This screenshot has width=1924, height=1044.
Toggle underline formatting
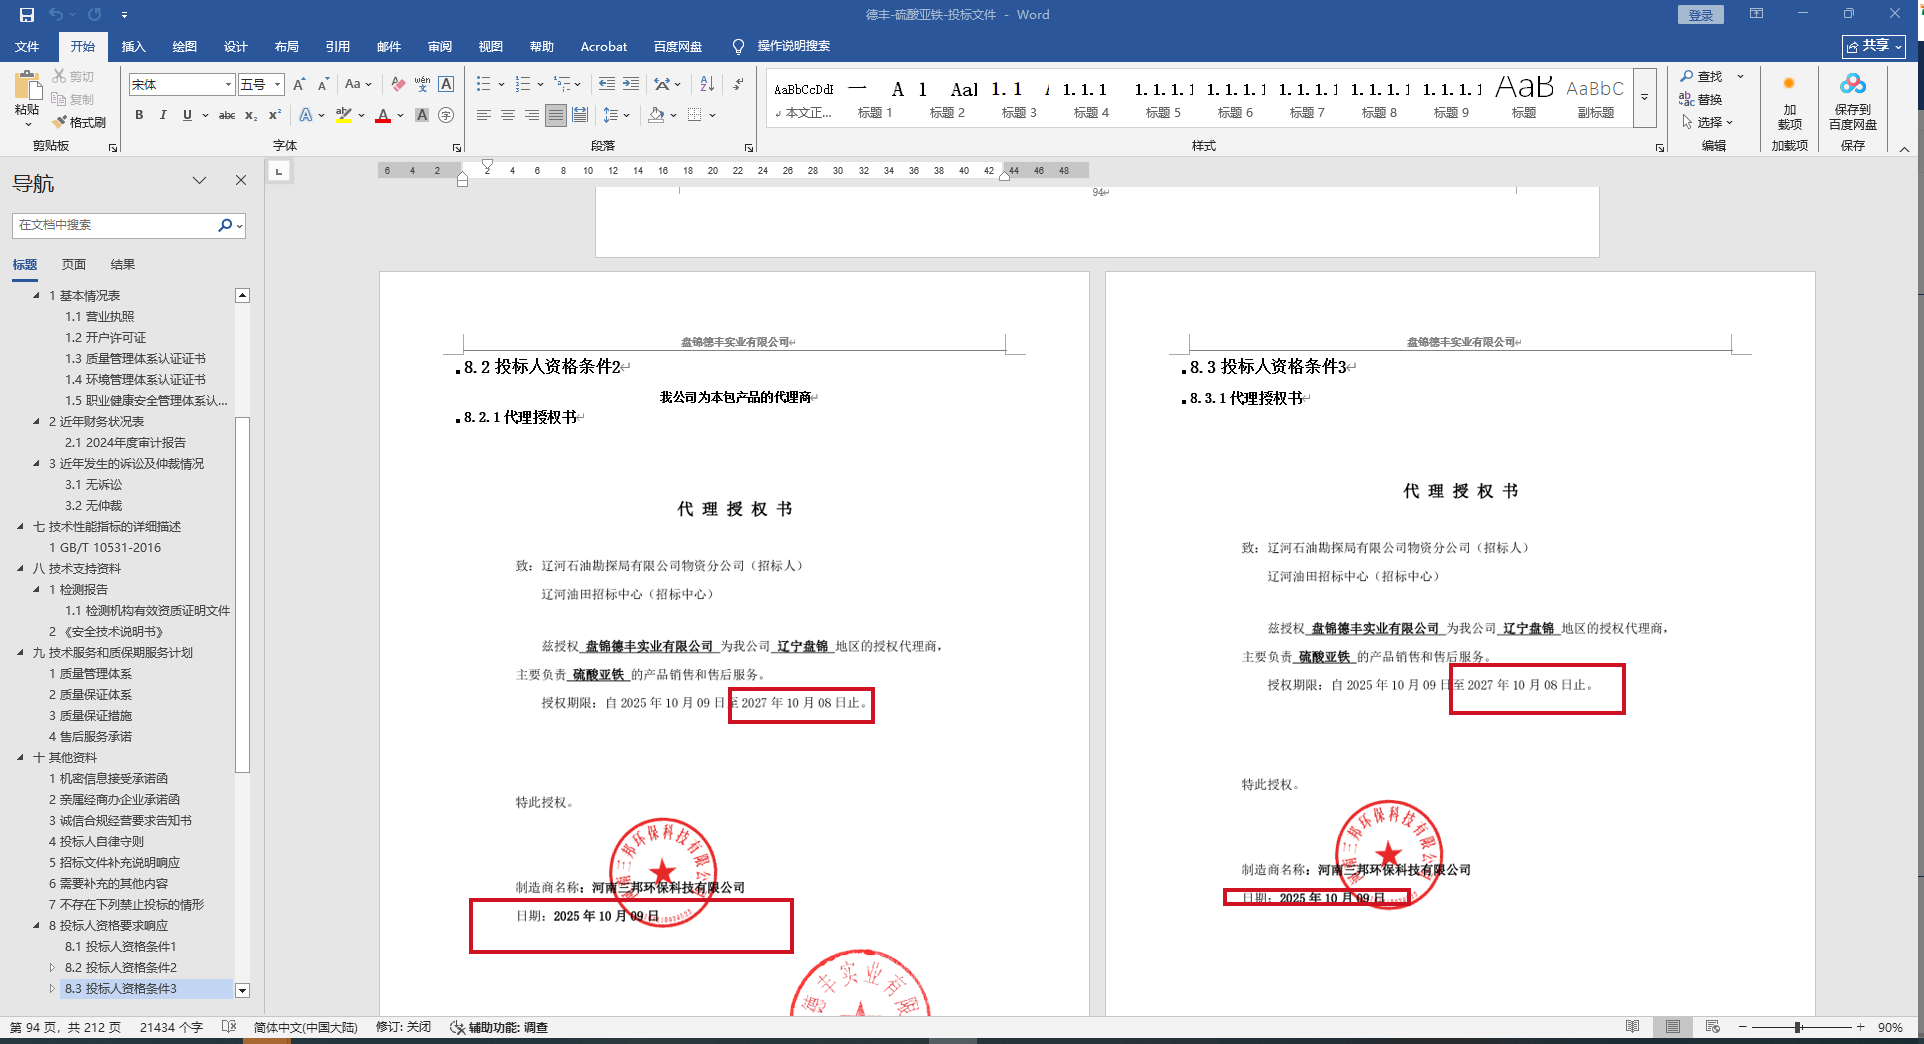[187, 115]
